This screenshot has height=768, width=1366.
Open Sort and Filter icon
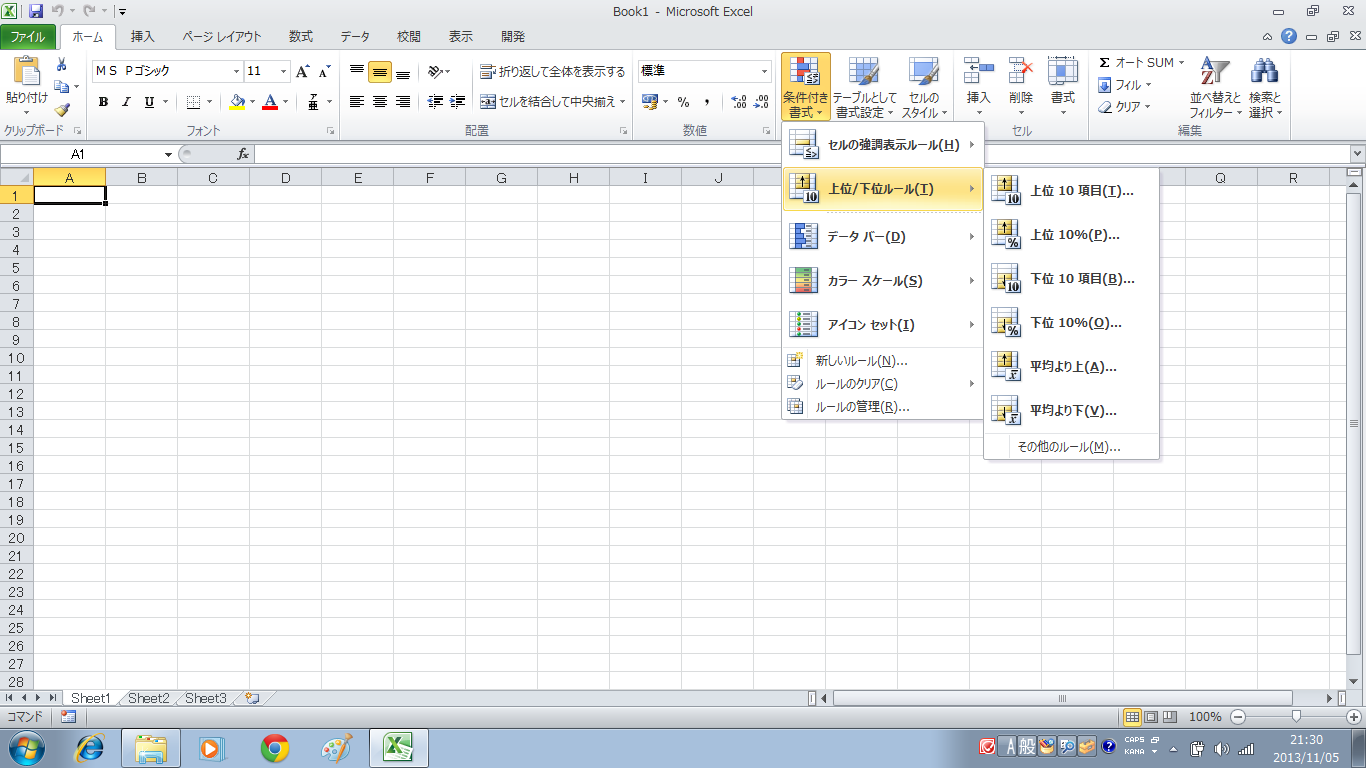click(1214, 72)
